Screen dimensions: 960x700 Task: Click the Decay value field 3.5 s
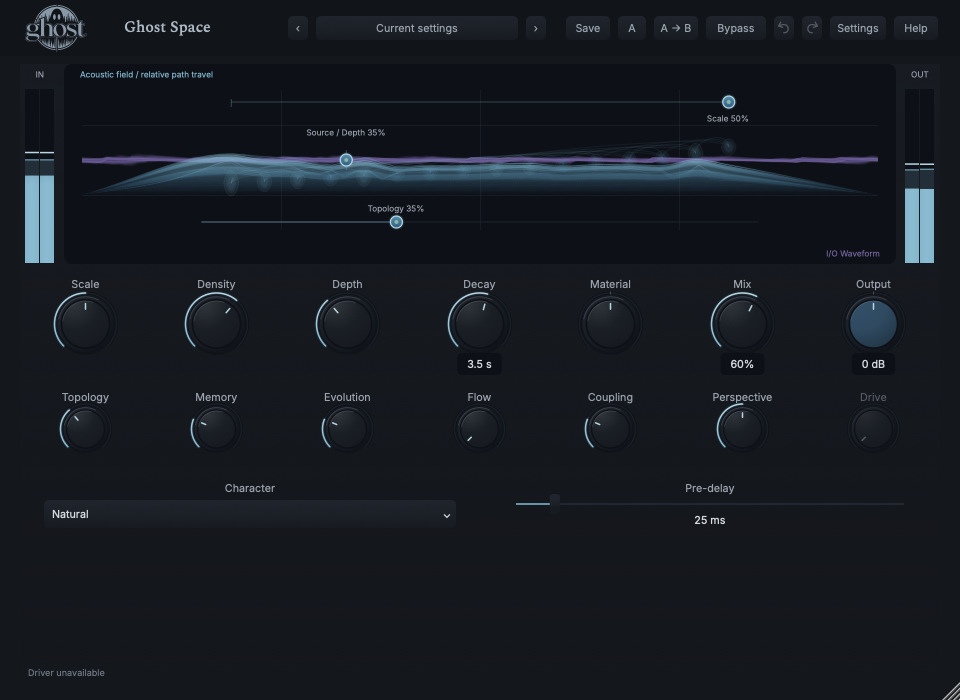pos(479,364)
